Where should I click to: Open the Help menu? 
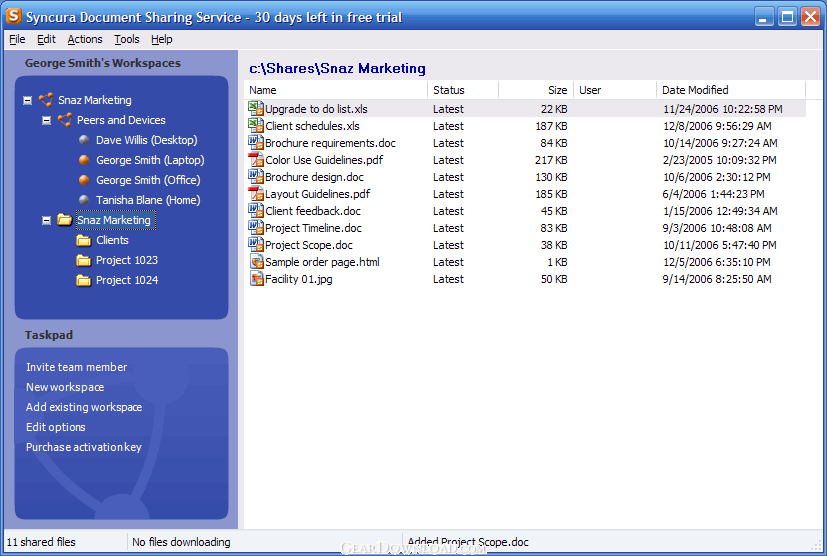click(162, 39)
